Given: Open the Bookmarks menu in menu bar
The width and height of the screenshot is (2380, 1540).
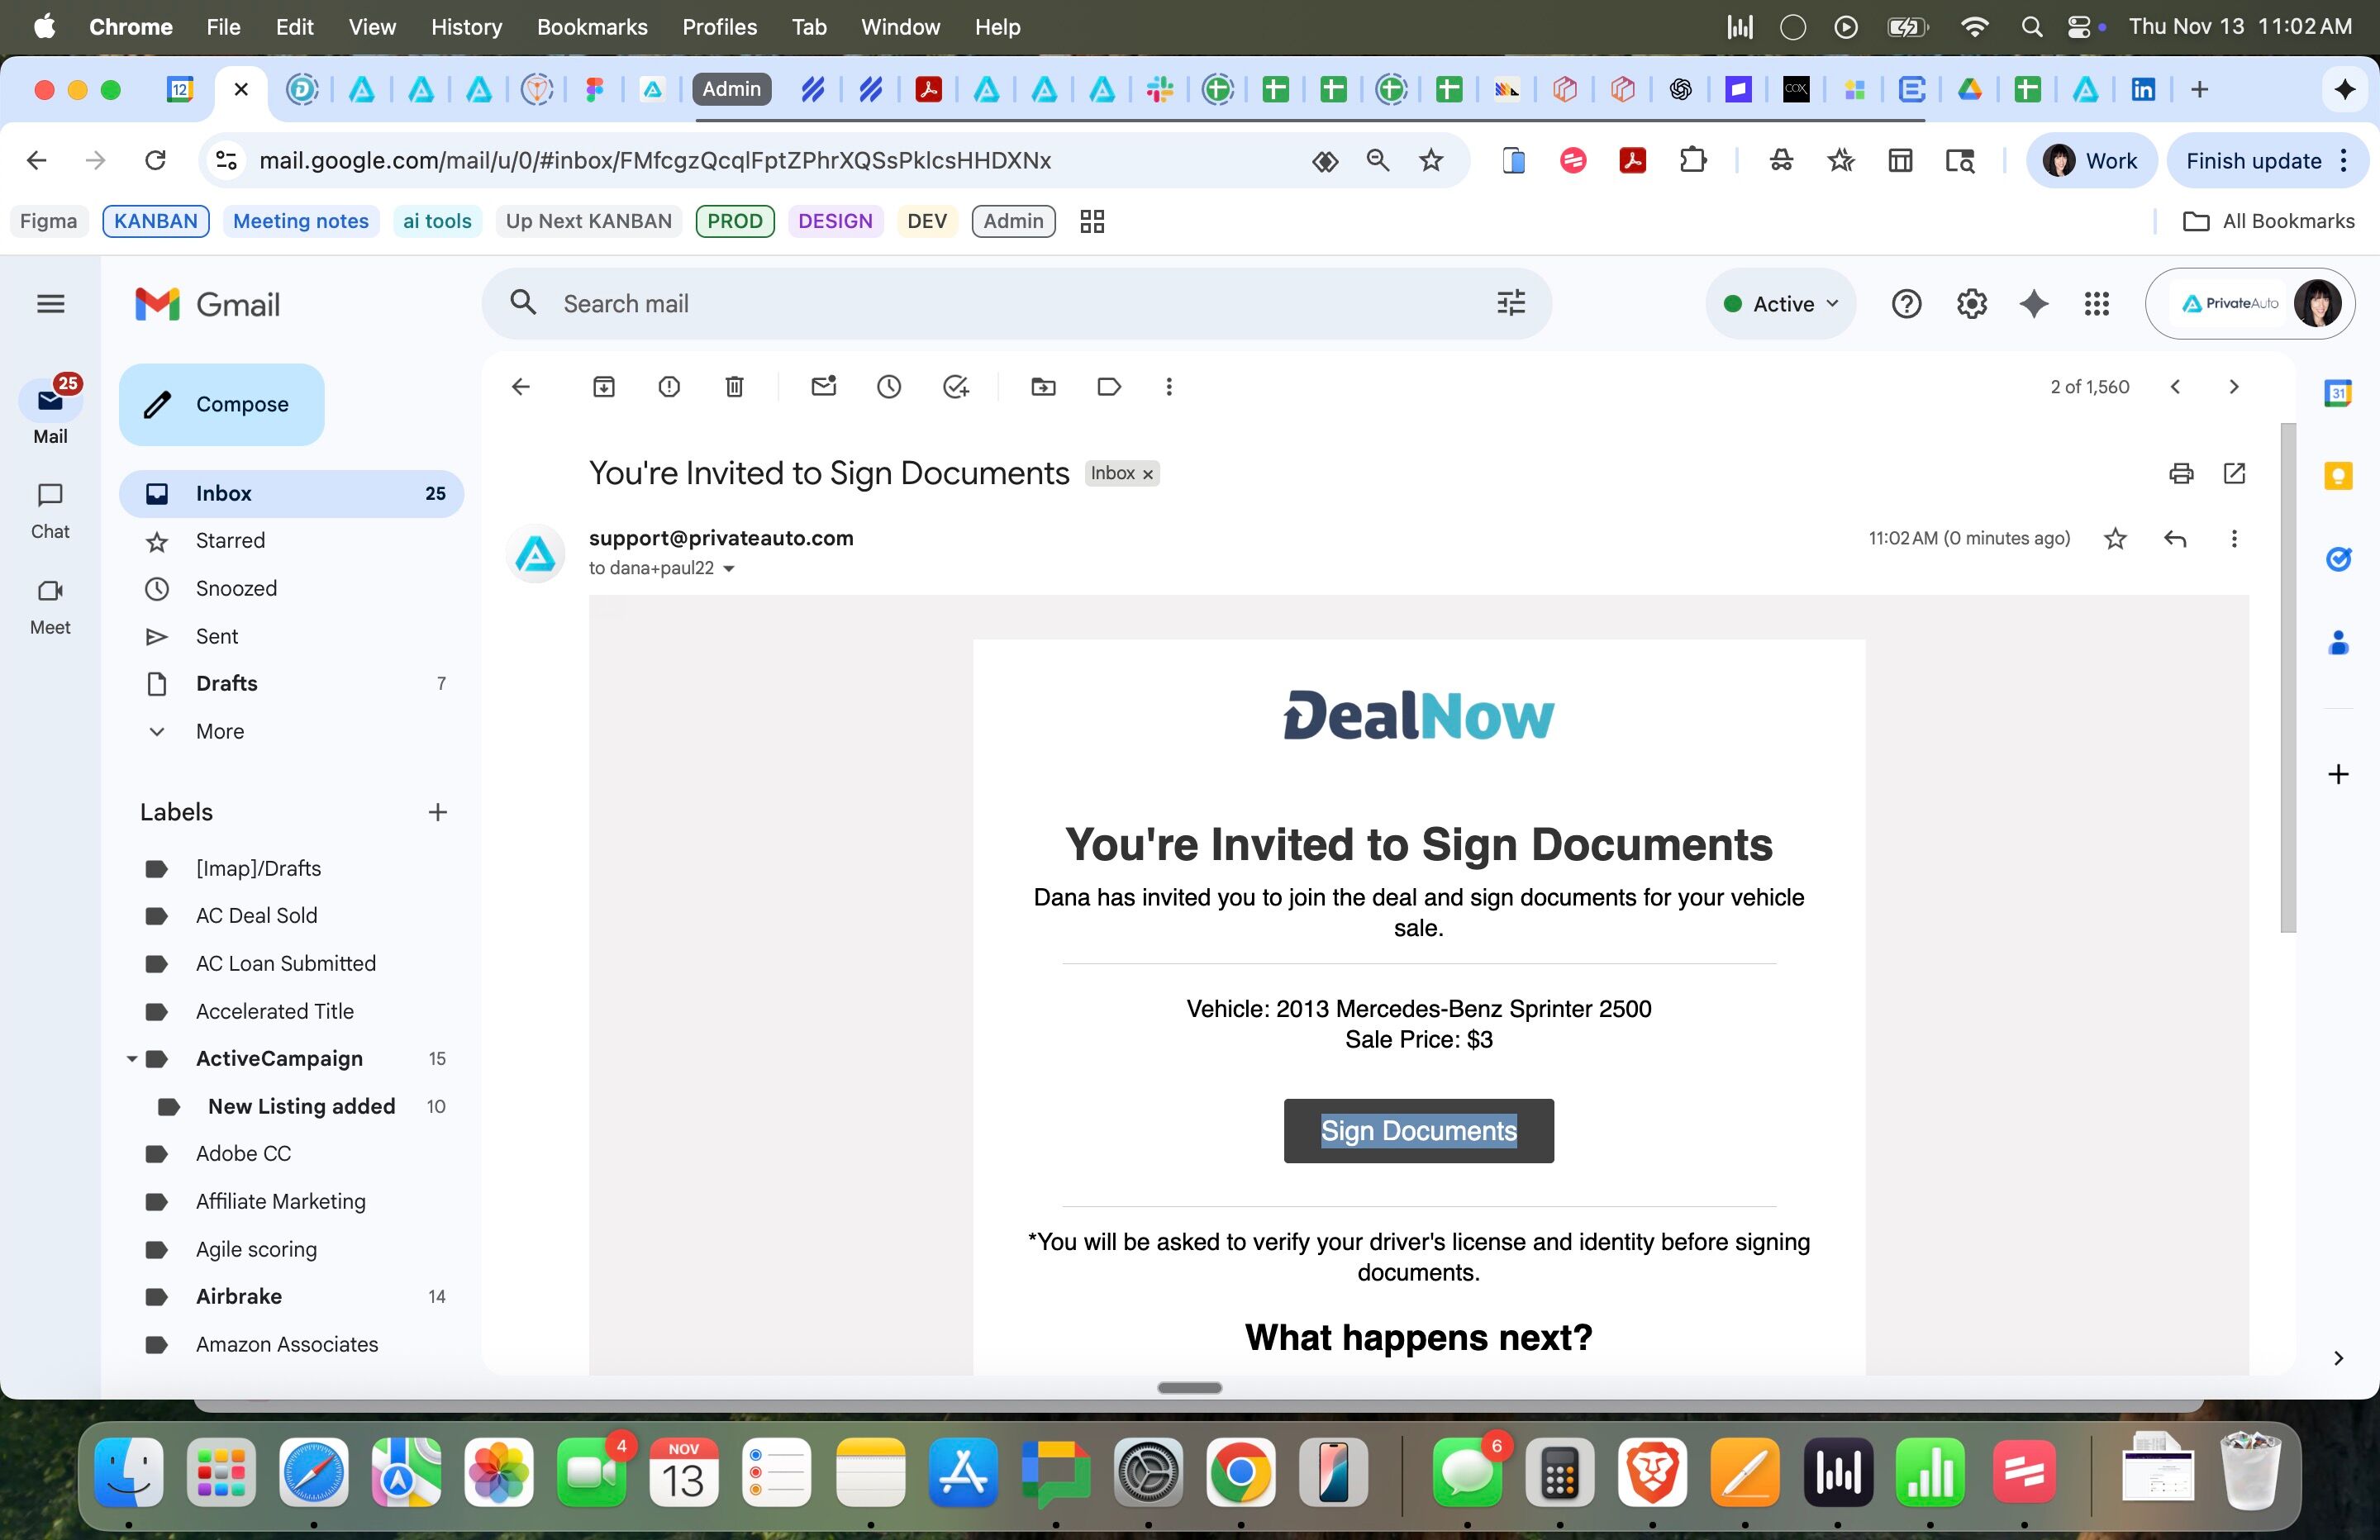Looking at the screenshot, I should click(x=592, y=27).
